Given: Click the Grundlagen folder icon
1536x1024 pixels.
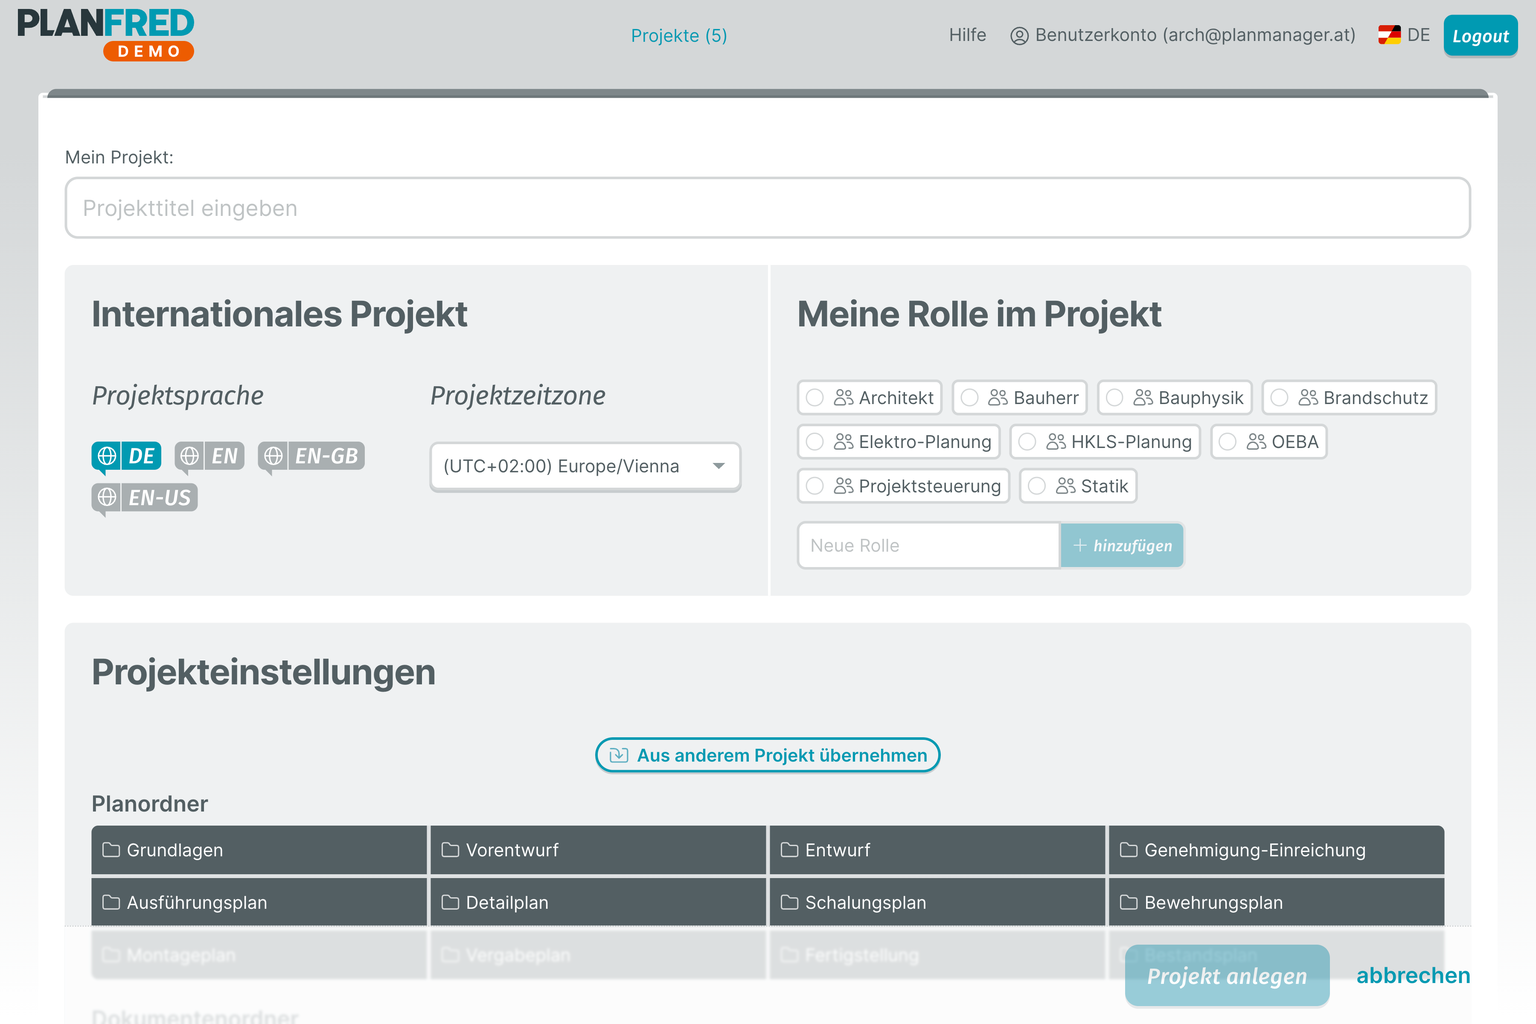Looking at the screenshot, I should [111, 850].
